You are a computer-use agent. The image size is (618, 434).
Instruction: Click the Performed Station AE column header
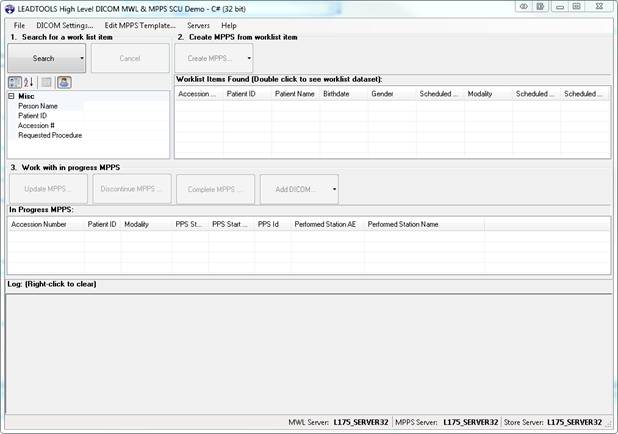(x=325, y=225)
